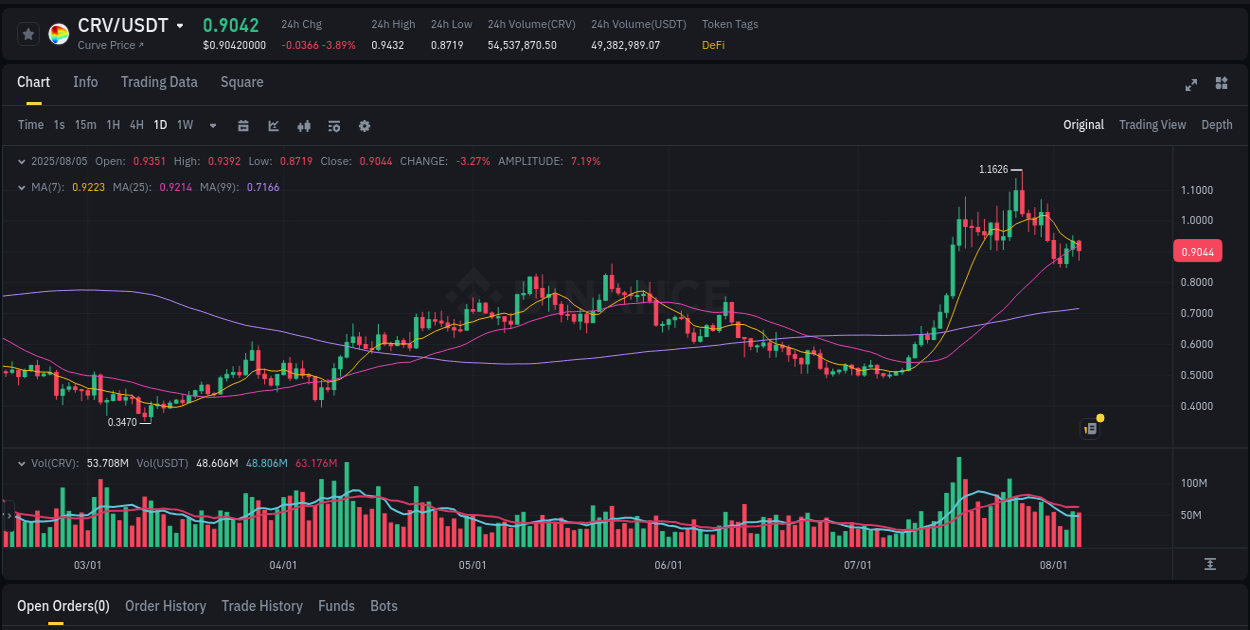Open the technical indicators panel
The width and height of the screenshot is (1250, 630).
(x=333, y=126)
